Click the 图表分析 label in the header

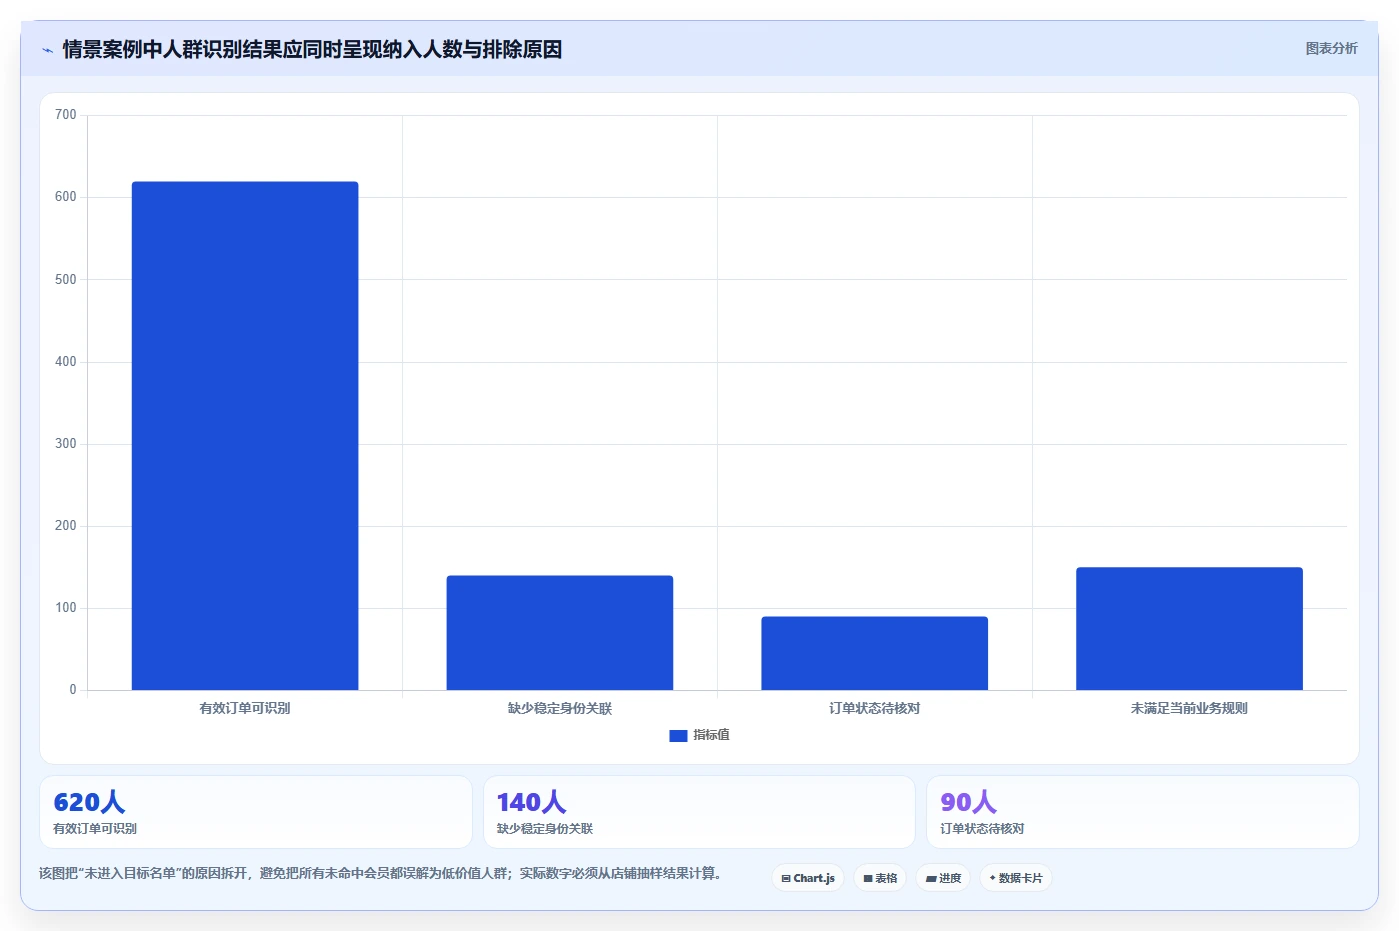(x=1331, y=48)
